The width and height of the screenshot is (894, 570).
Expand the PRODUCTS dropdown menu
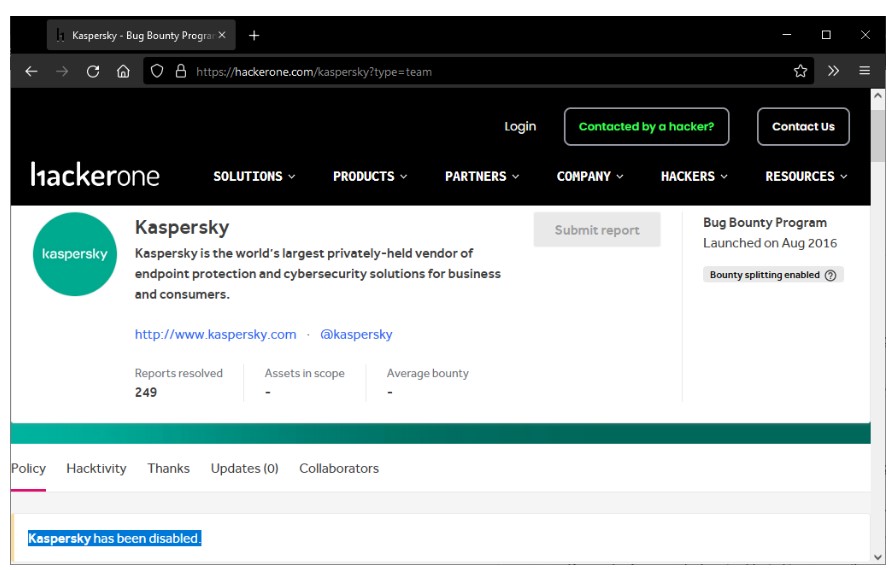click(370, 176)
